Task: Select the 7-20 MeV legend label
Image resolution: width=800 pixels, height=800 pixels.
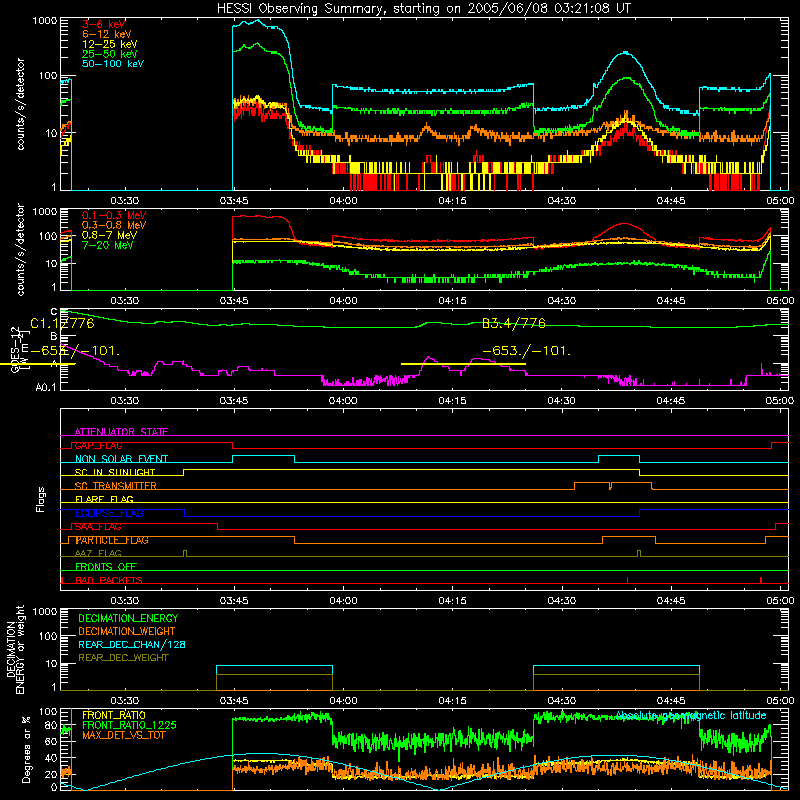Action: pos(107,245)
